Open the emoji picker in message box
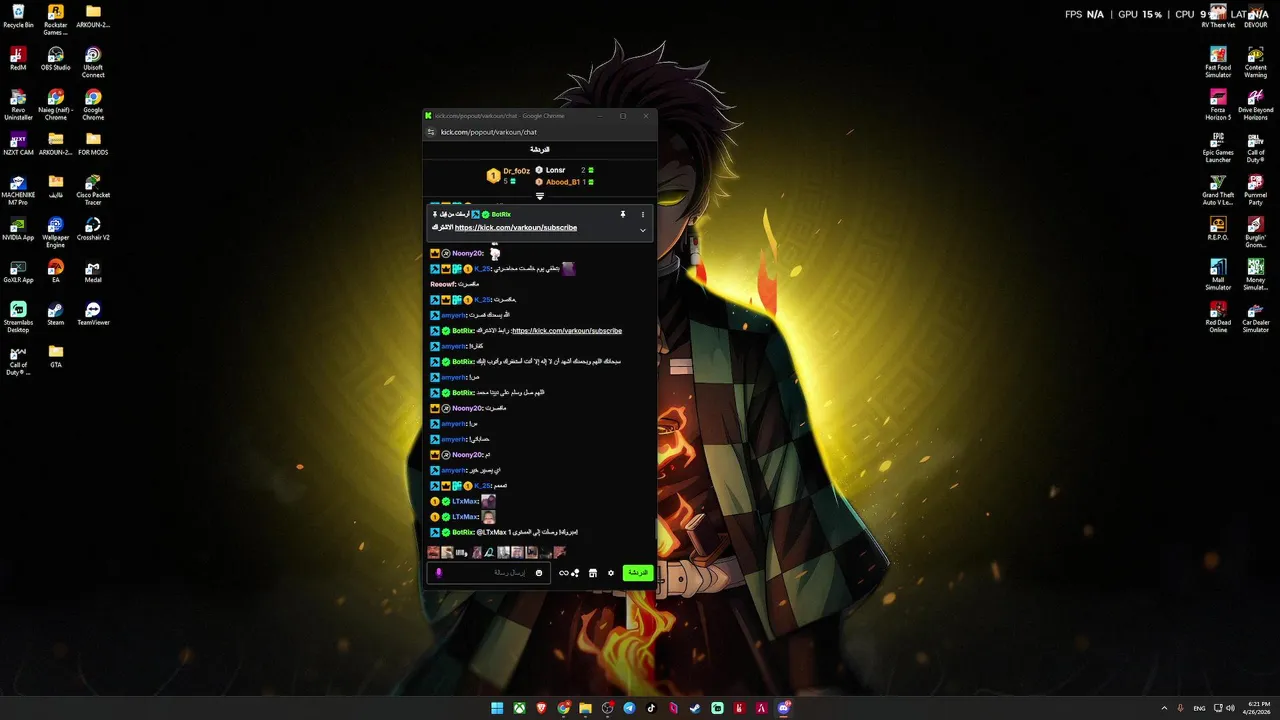The height and width of the screenshot is (720, 1280). [x=539, y=573]
